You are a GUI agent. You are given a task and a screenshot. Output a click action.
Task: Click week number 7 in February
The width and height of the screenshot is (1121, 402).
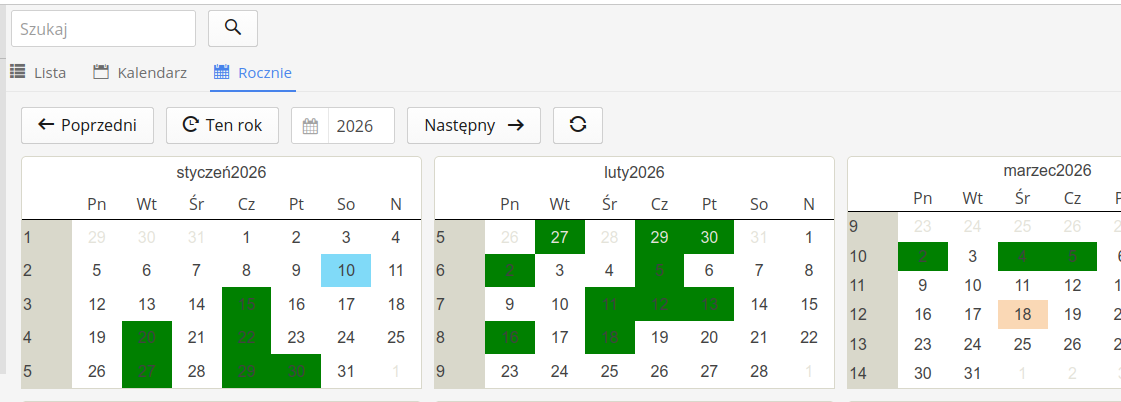pos(441,304)
